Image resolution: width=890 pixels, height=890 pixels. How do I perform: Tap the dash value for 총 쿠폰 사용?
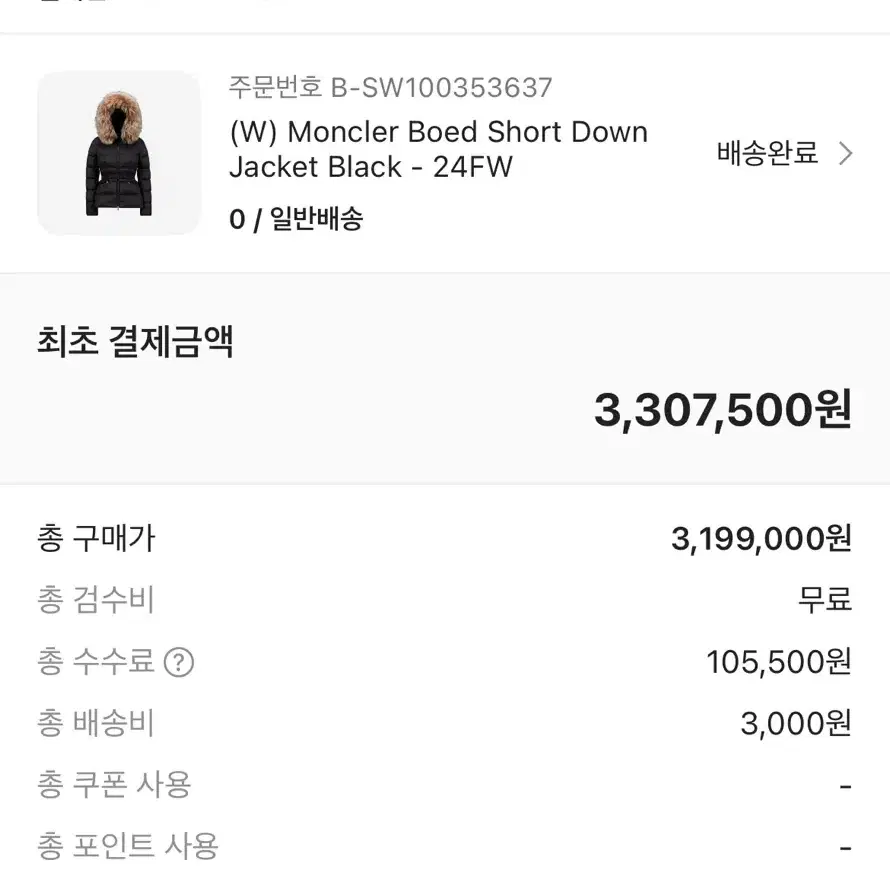tap(845, 787)
